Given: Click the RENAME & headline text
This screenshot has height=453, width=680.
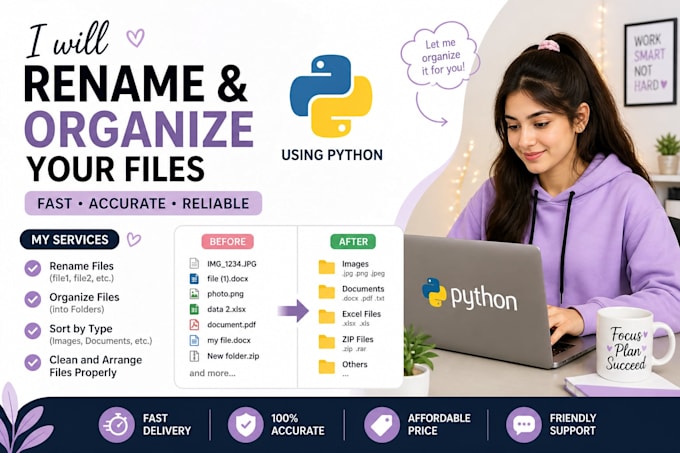Looking at the screenshot, I should pyautogui.click(x=136, y=83).
